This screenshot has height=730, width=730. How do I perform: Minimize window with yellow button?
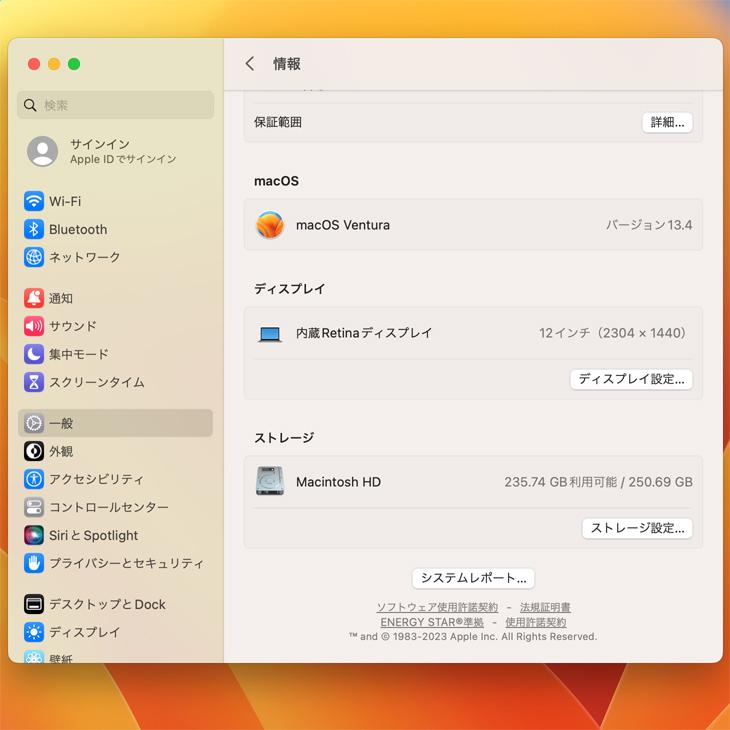point(54,64)
